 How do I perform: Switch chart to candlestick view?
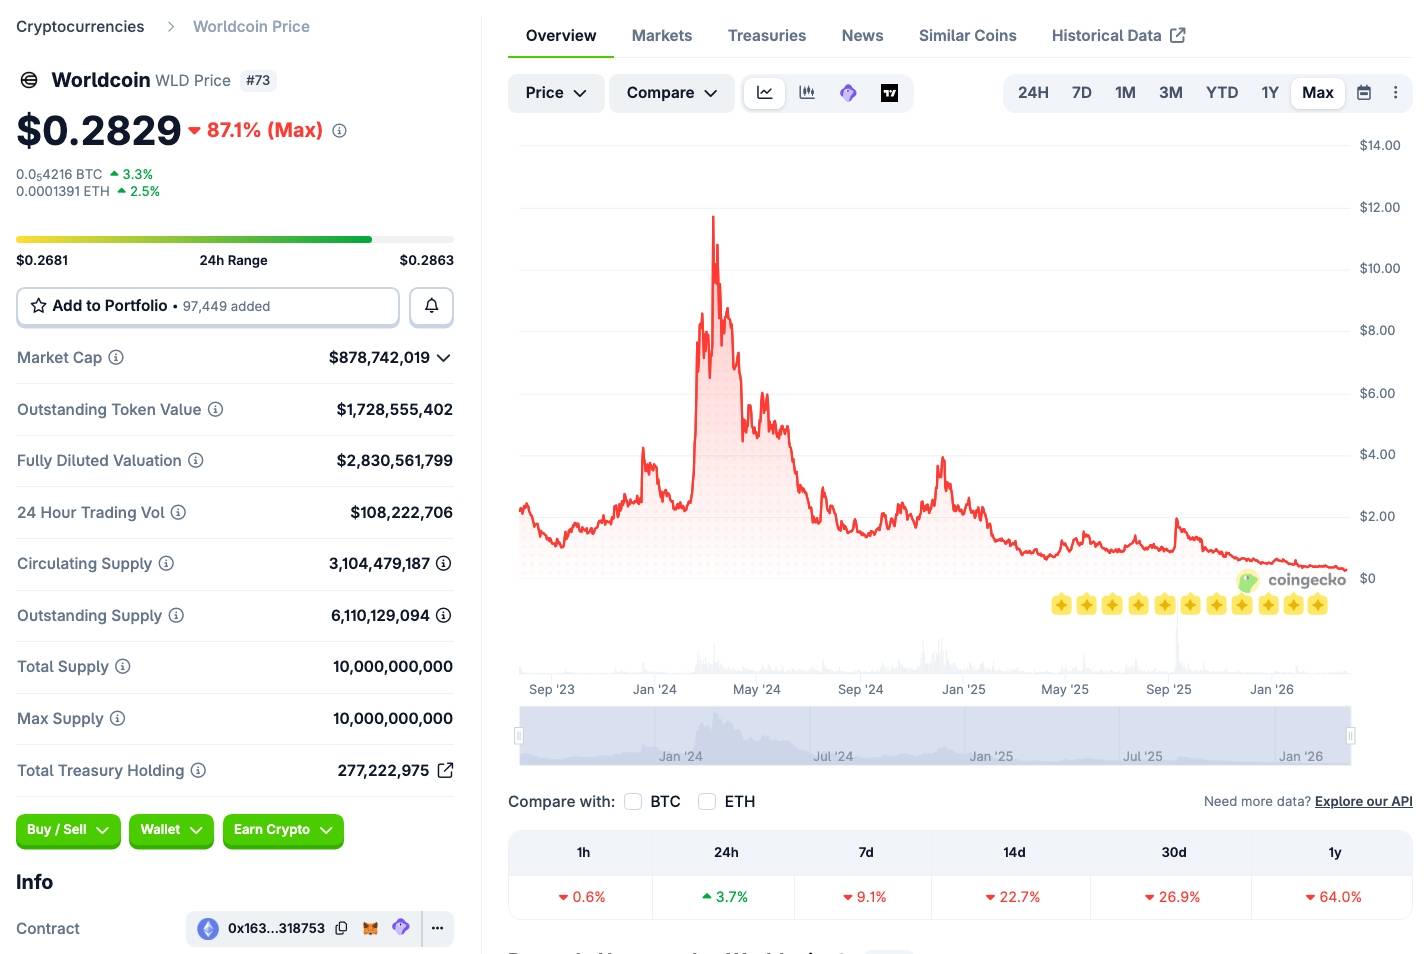[x=807, y=92]
